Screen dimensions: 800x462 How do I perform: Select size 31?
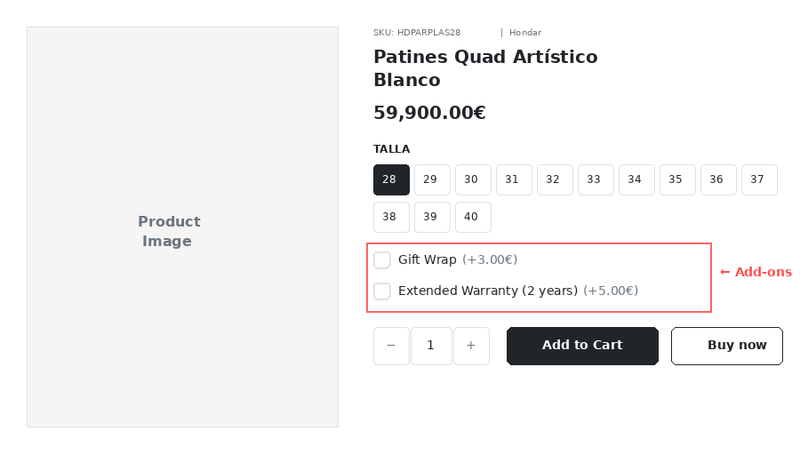pos(514,180)
